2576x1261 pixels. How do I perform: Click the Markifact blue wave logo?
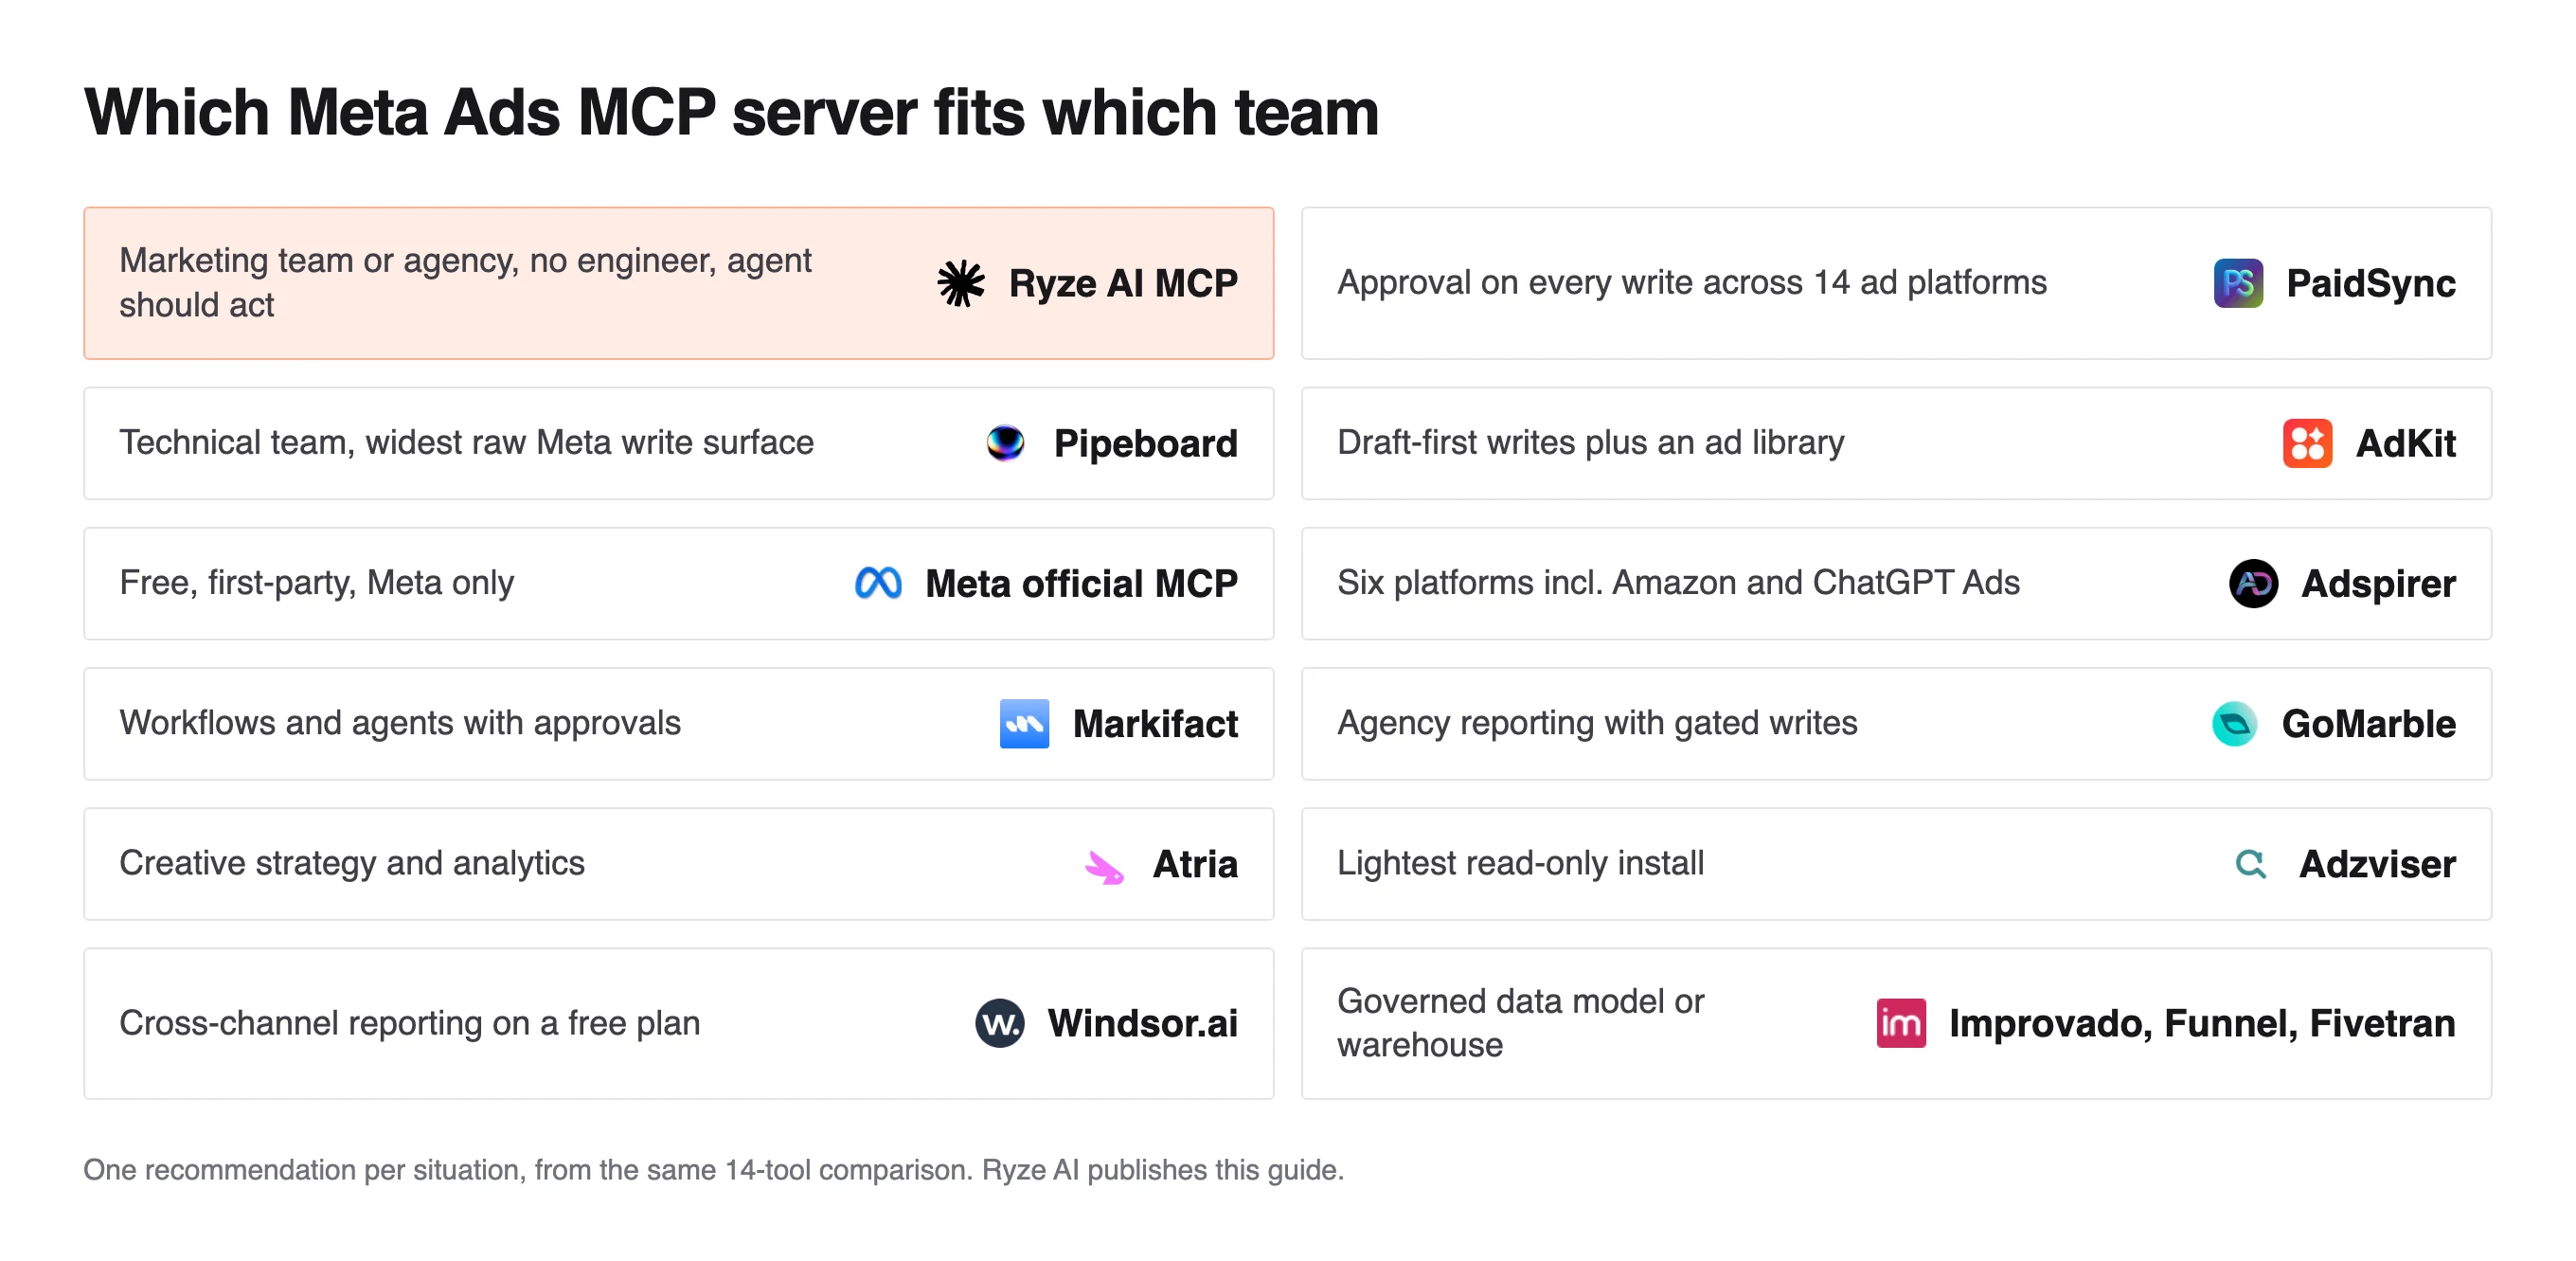point(1024,723)
